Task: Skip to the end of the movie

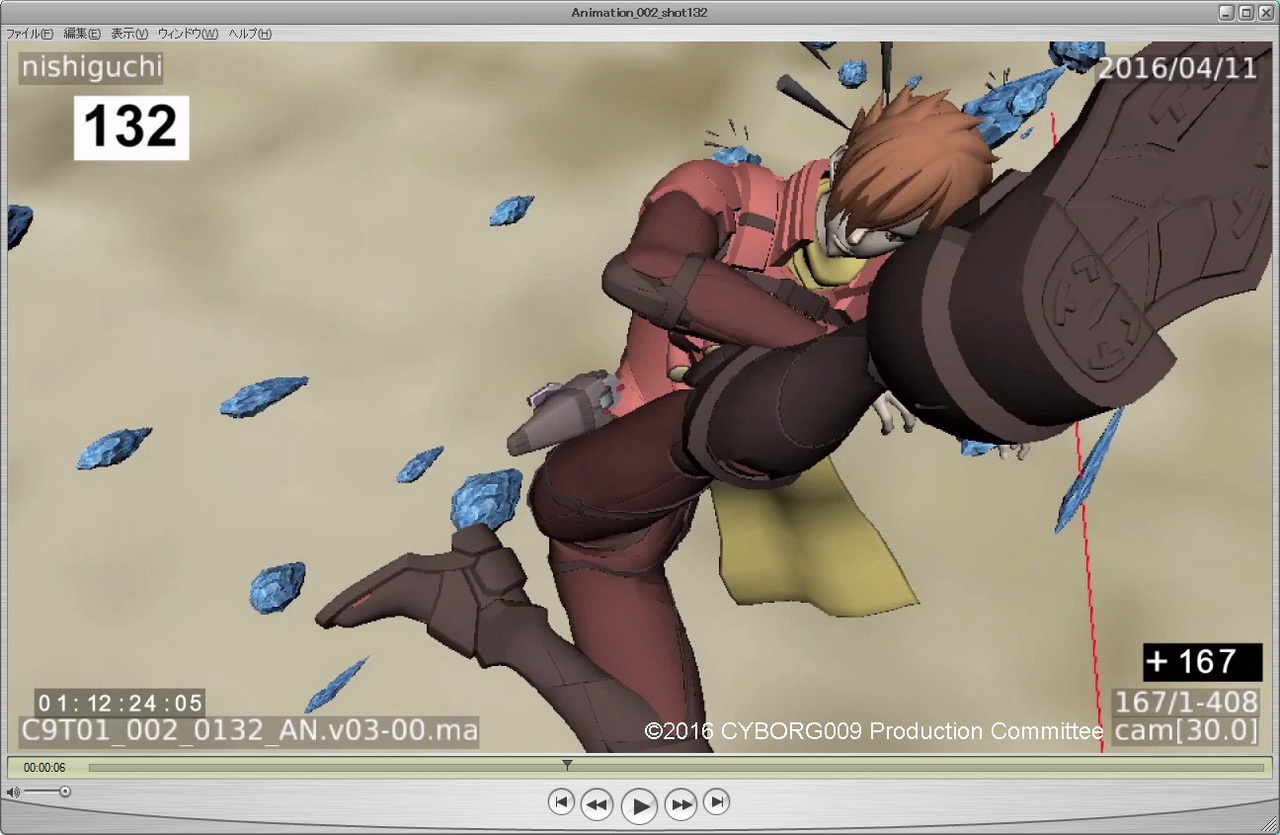Action: pyautogui.click(x=716, y=801)
